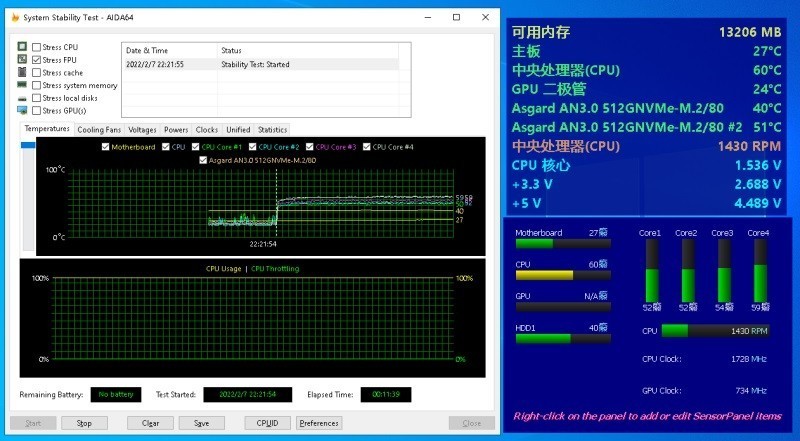Click the CPU chip icon beside Stress CPU
Image resolution: width=800 pixels, height=441 pixels.
[22, 47]
